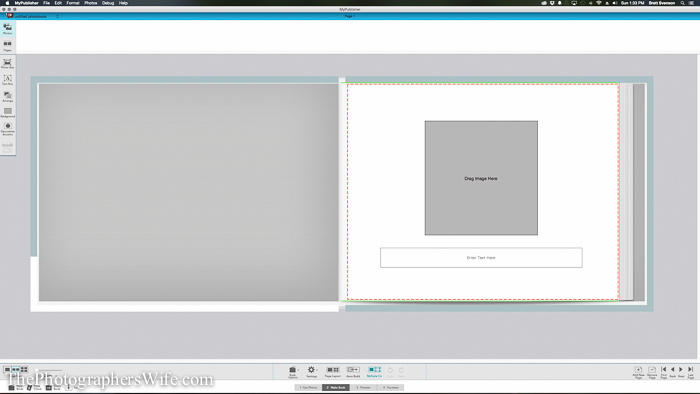
Task: Jump to First Page
Action: pos(664,372)
